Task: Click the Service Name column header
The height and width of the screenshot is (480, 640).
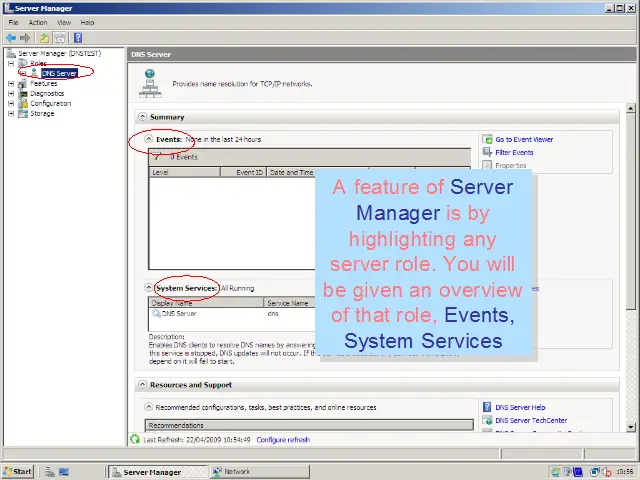Action: coord(290,303)
